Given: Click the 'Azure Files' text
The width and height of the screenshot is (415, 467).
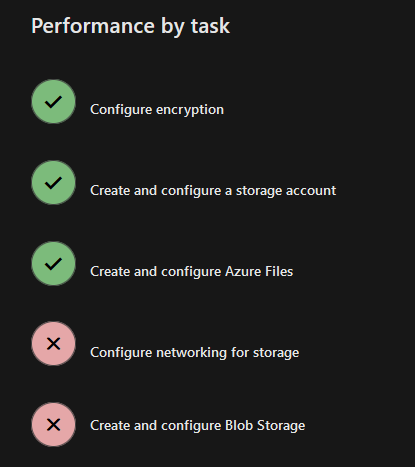Looking at the screenshot, I should click(259, 271).
